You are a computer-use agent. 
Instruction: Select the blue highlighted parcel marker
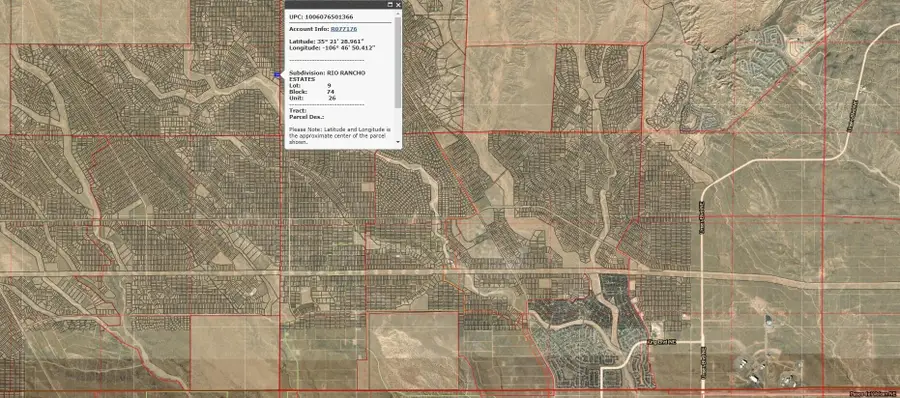(277, 75)
